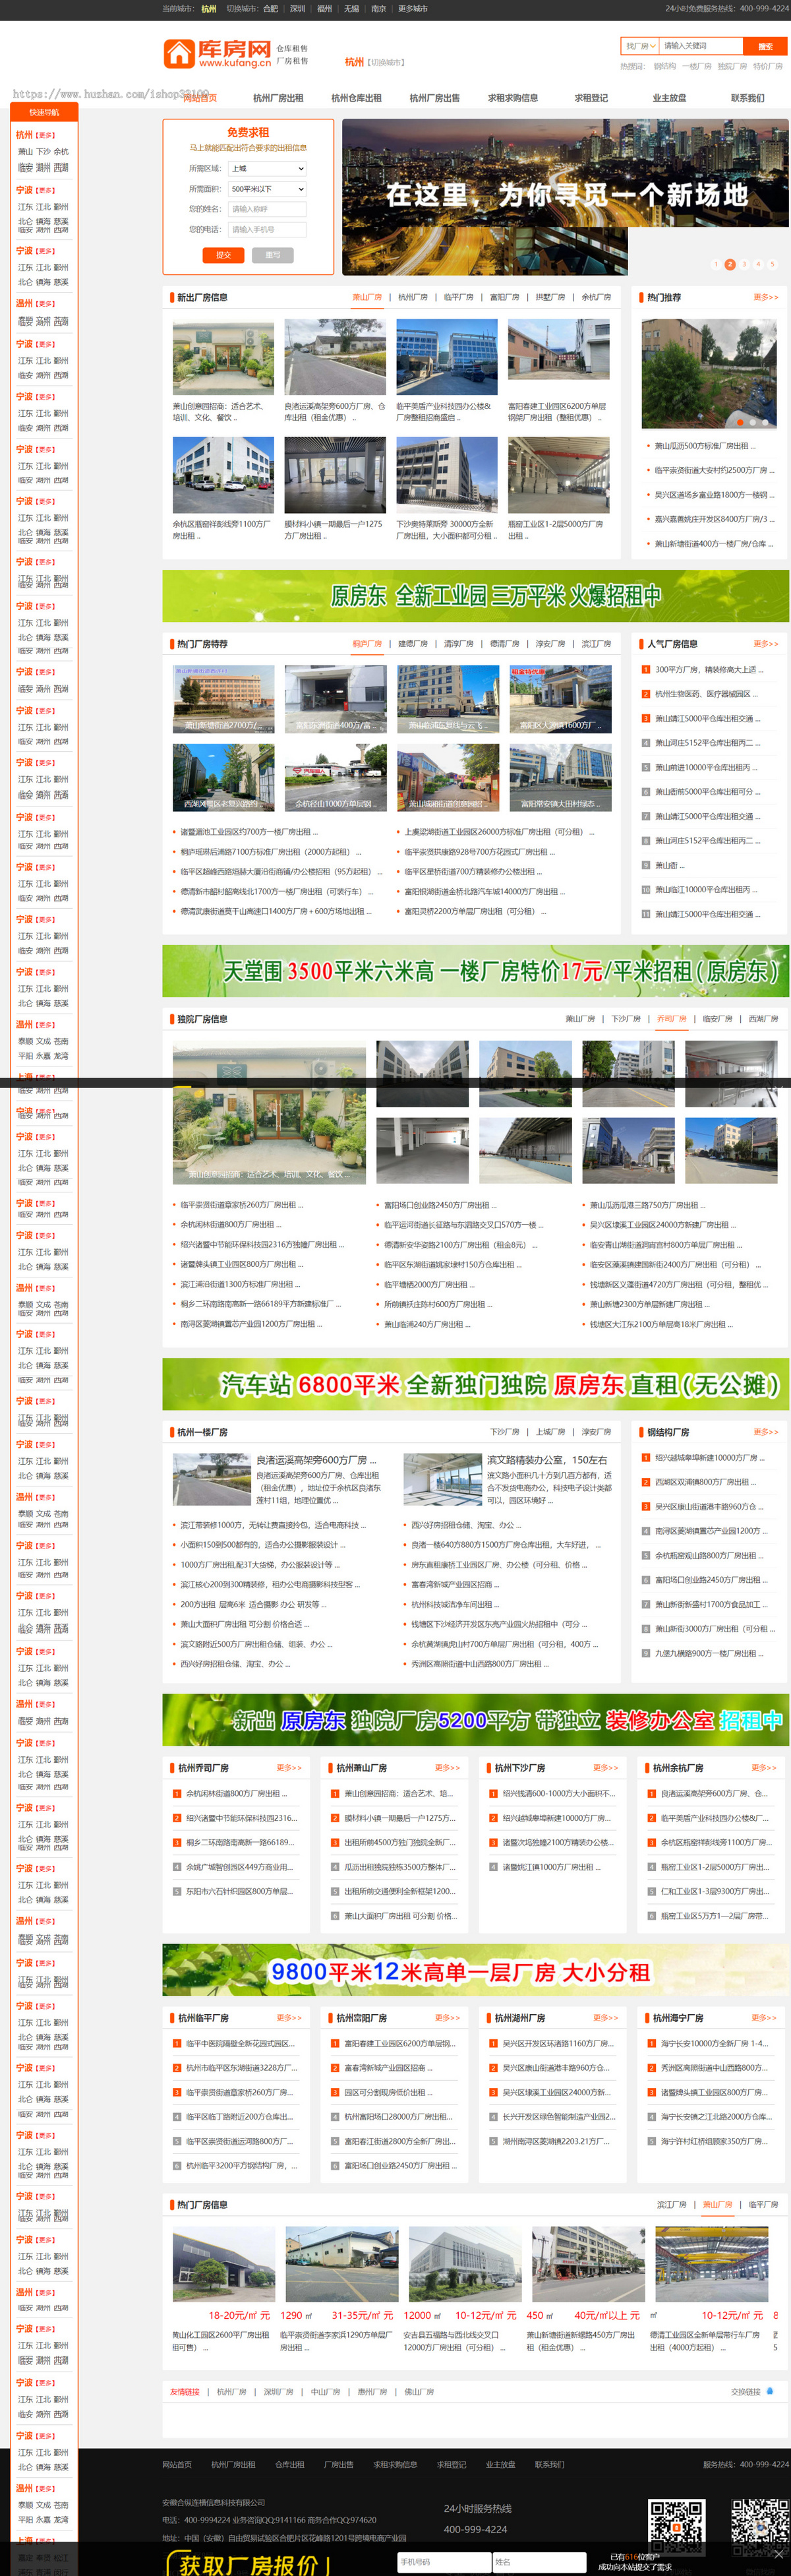Select the 余杭厂房 tab under 新出厂房信息

596,297
